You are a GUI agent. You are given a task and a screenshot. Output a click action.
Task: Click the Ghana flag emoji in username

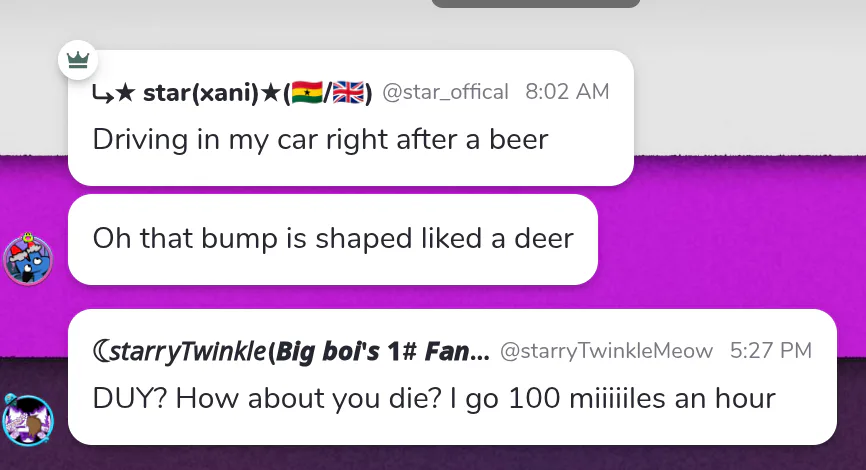(306, 94)
